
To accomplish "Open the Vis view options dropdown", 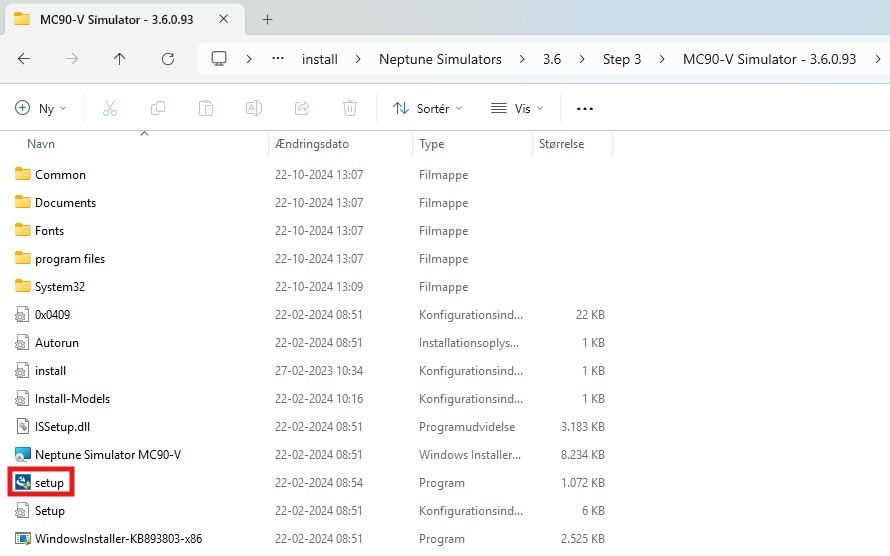I will click(517, 108).
